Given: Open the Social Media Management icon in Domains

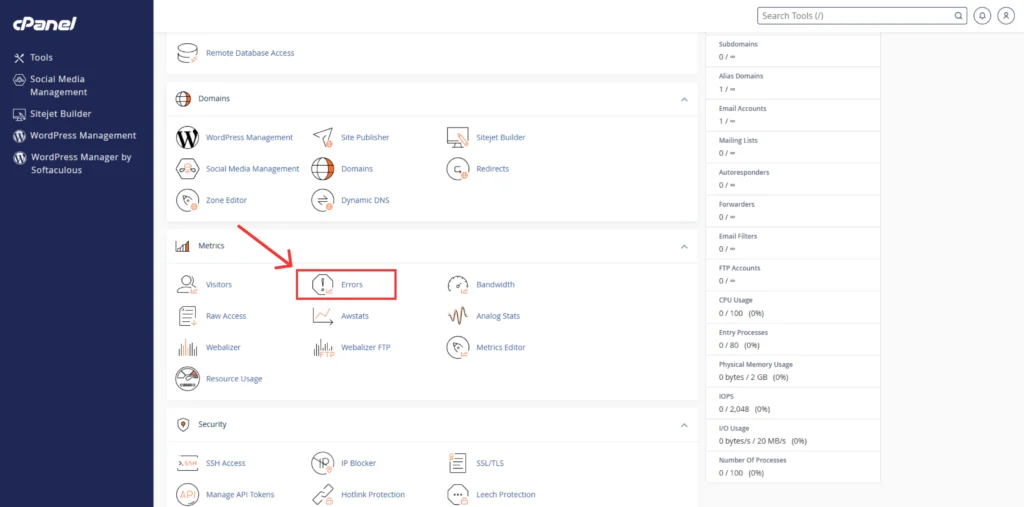Looking at the screenshot, I should 187,169.
